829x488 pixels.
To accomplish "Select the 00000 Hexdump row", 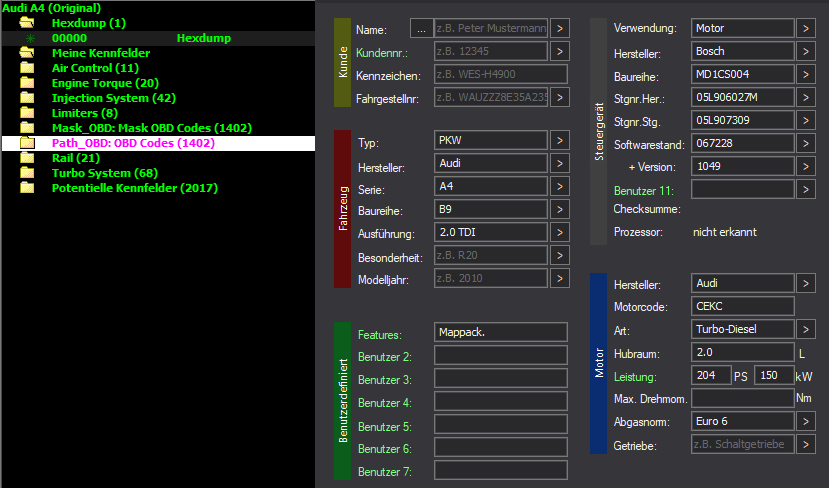I will click(x=158, y=38).
